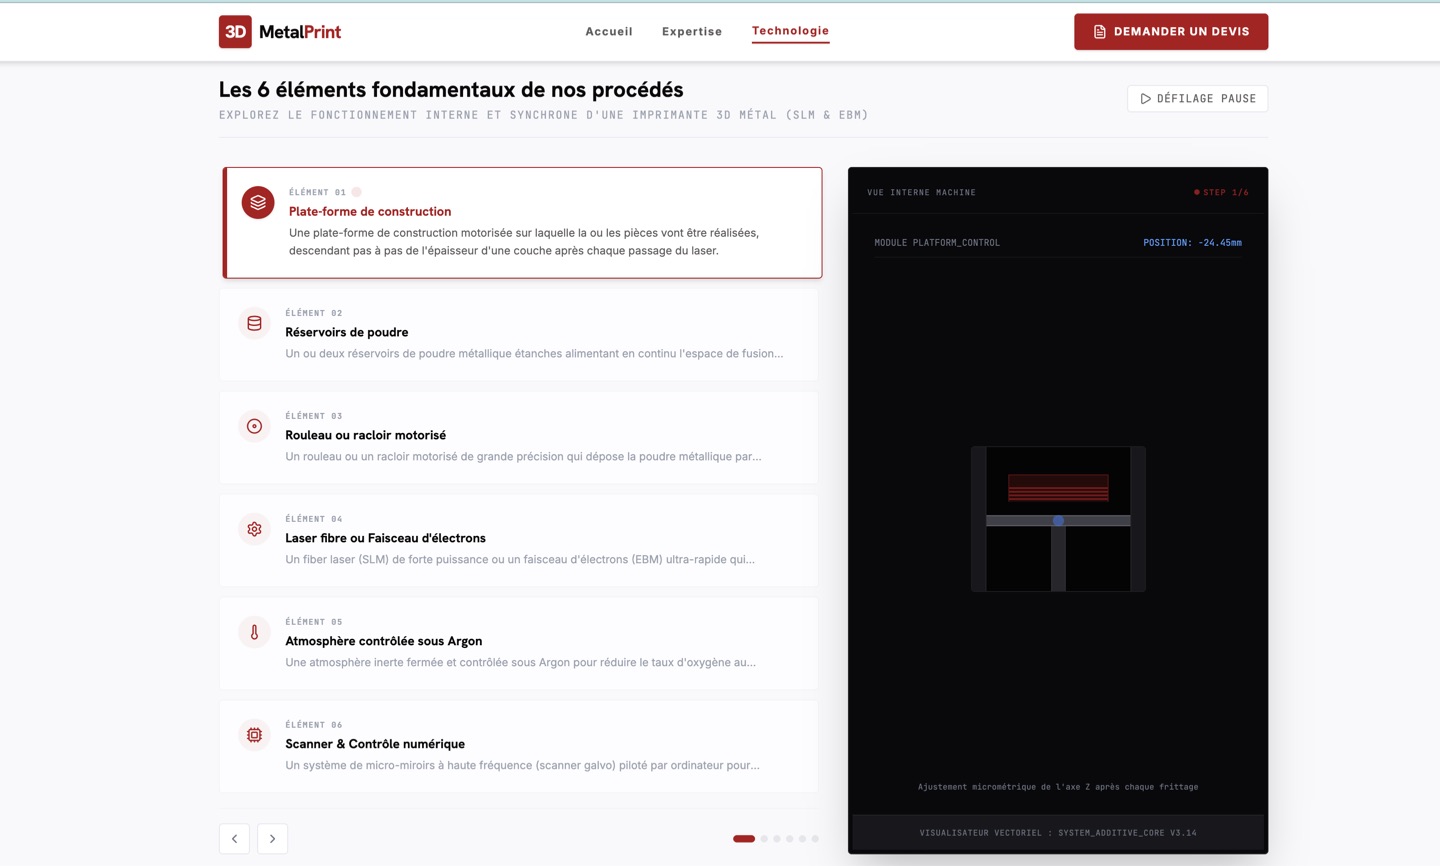Click the VUE INTERNE MACHINE header
This screenshot has width=1440, height=866.
(x=921, y=192)
